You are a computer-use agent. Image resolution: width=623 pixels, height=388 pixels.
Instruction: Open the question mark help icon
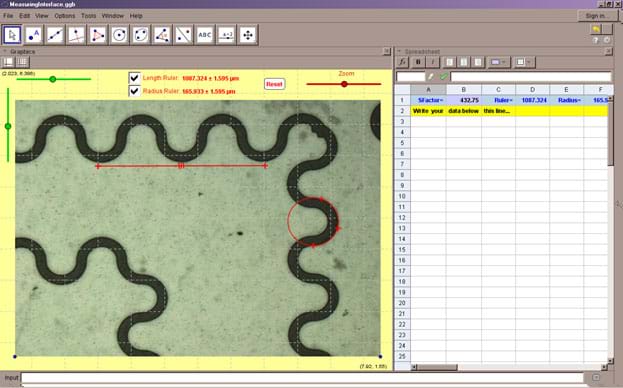tap(596, 40)
